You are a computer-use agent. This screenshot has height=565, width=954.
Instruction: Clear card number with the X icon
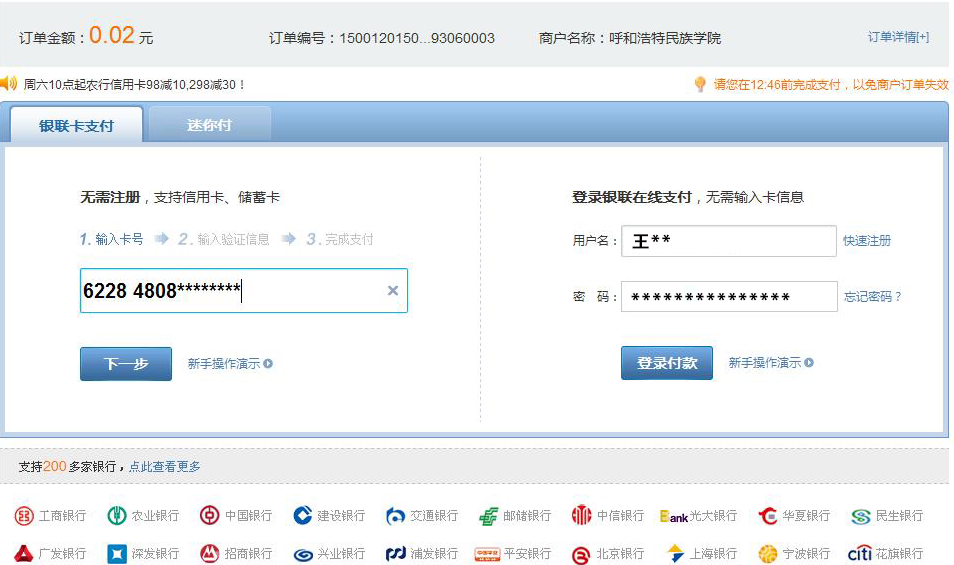pyautogui.click(x=393, y=291)
